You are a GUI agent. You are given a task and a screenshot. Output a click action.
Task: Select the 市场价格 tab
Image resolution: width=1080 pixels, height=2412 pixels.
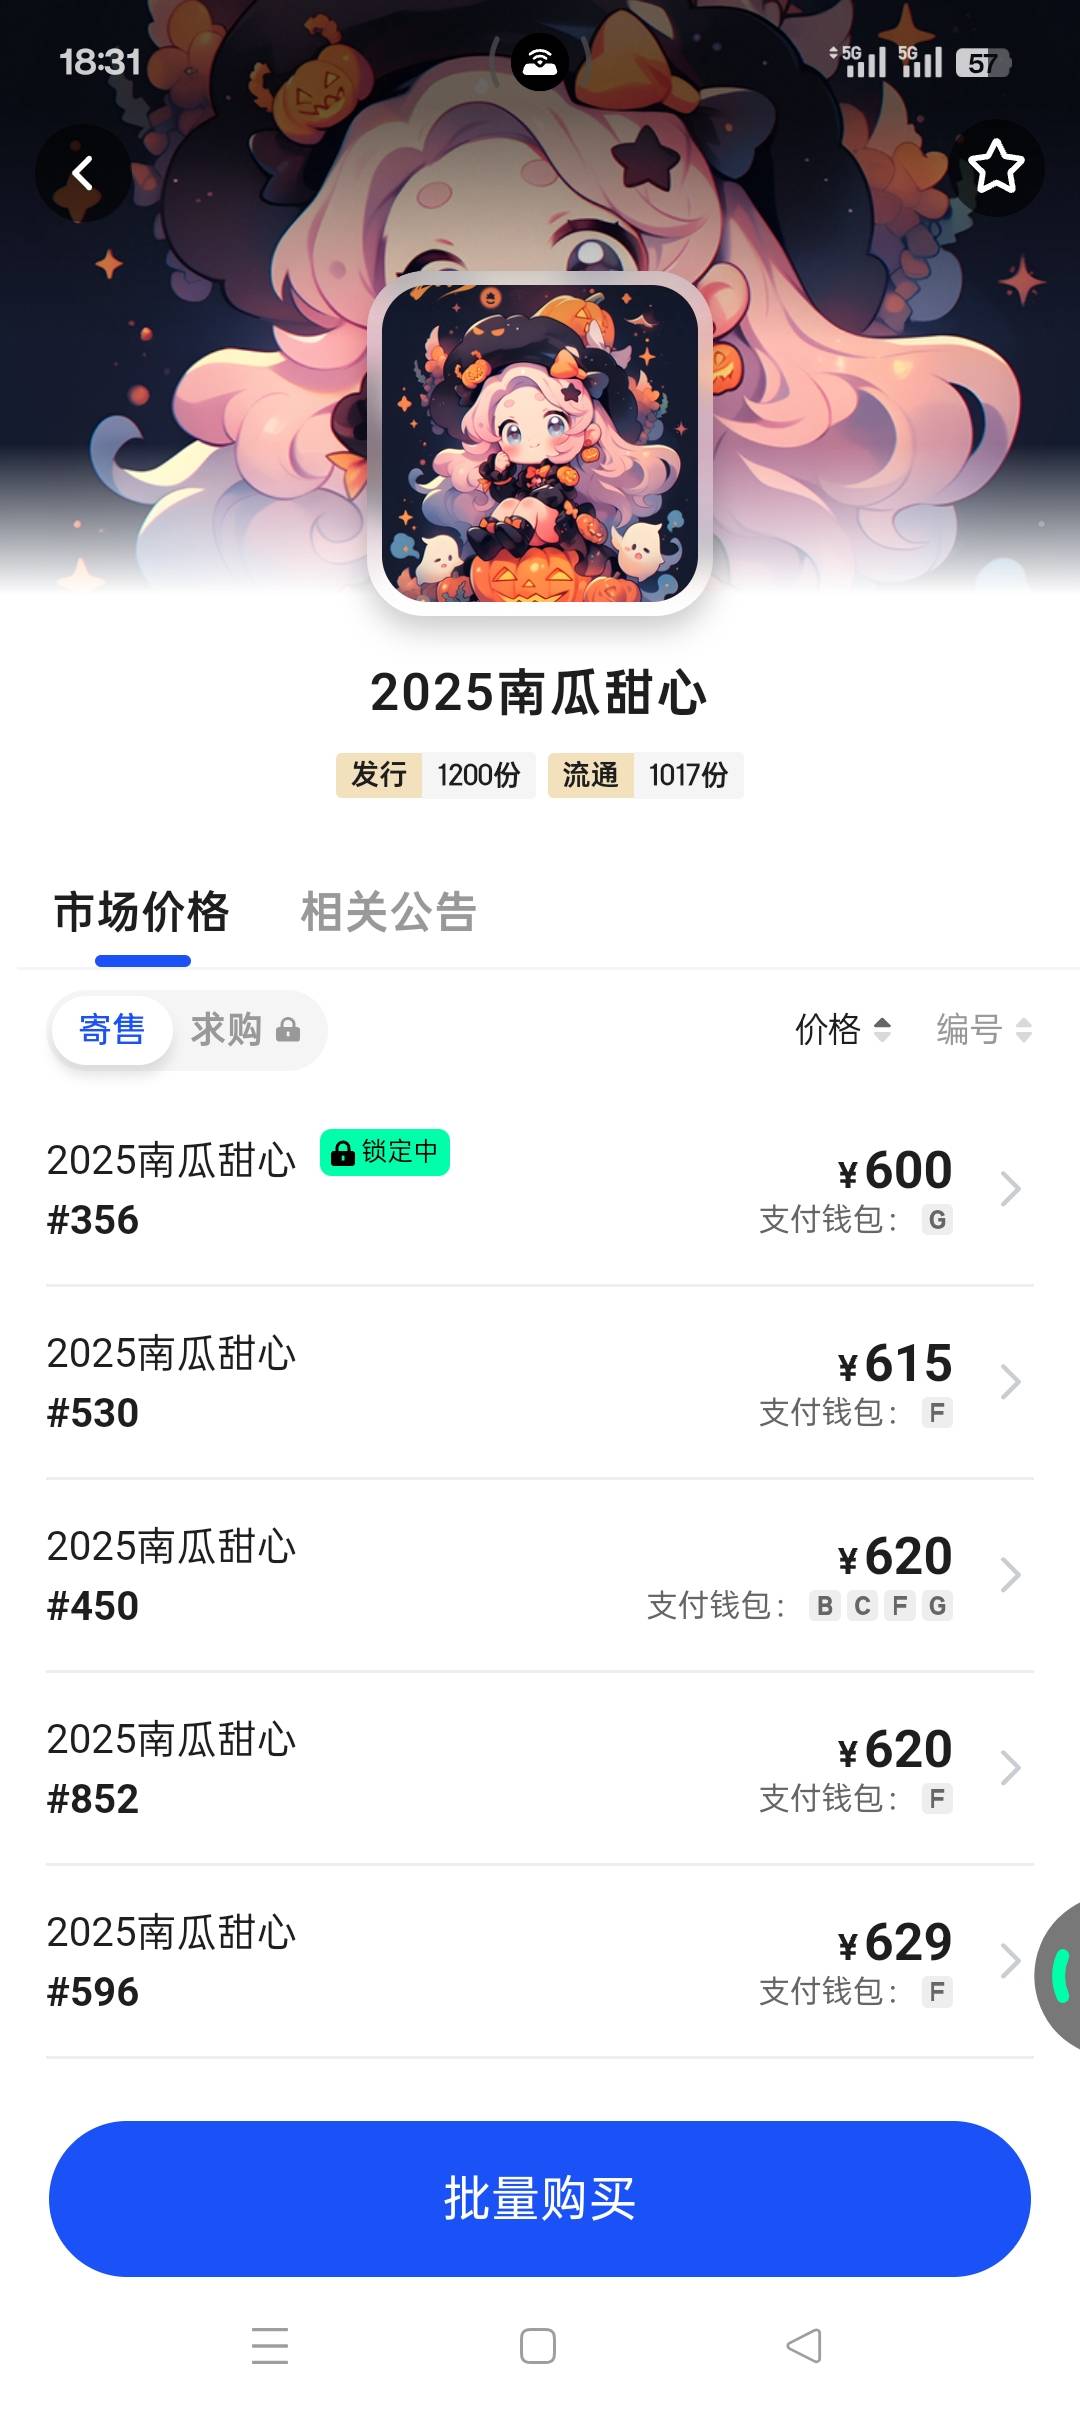[142, 912]
